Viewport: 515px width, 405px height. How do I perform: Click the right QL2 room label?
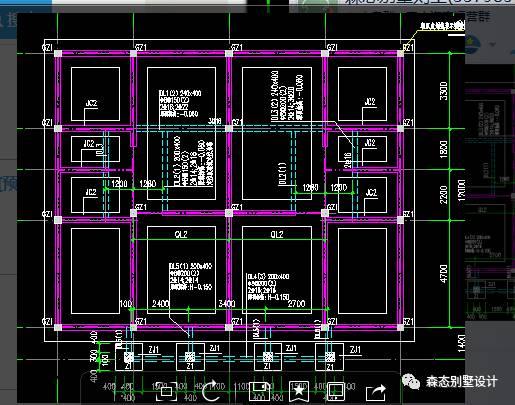277,234
